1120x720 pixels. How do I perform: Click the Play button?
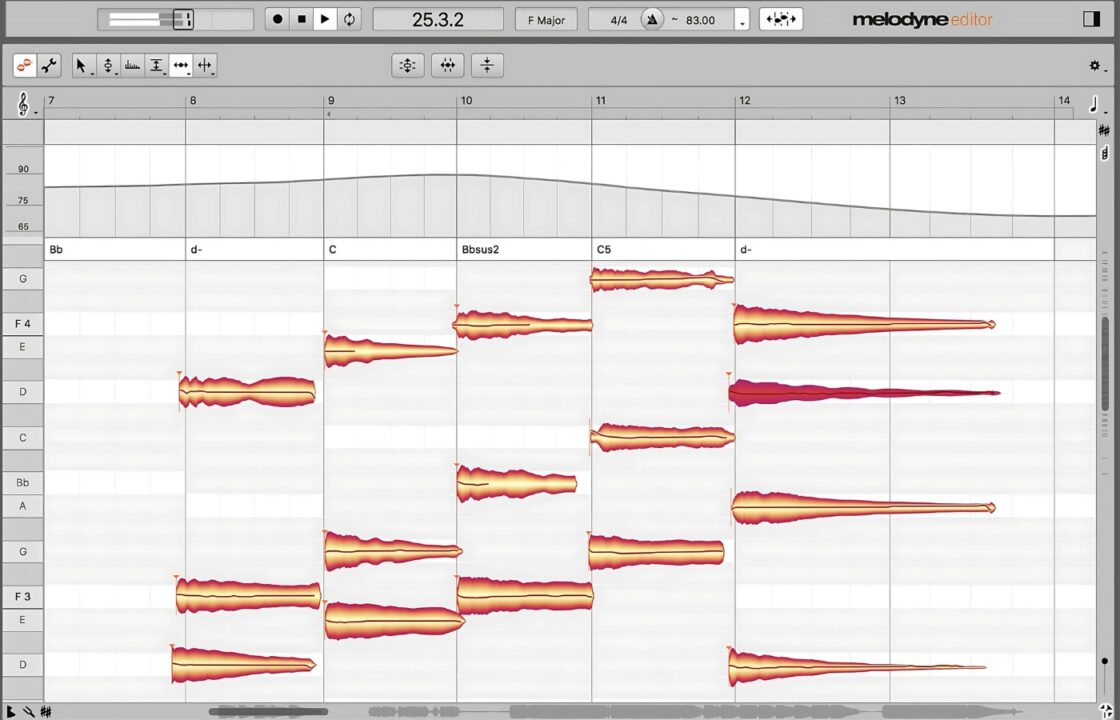tap(325, 19)
